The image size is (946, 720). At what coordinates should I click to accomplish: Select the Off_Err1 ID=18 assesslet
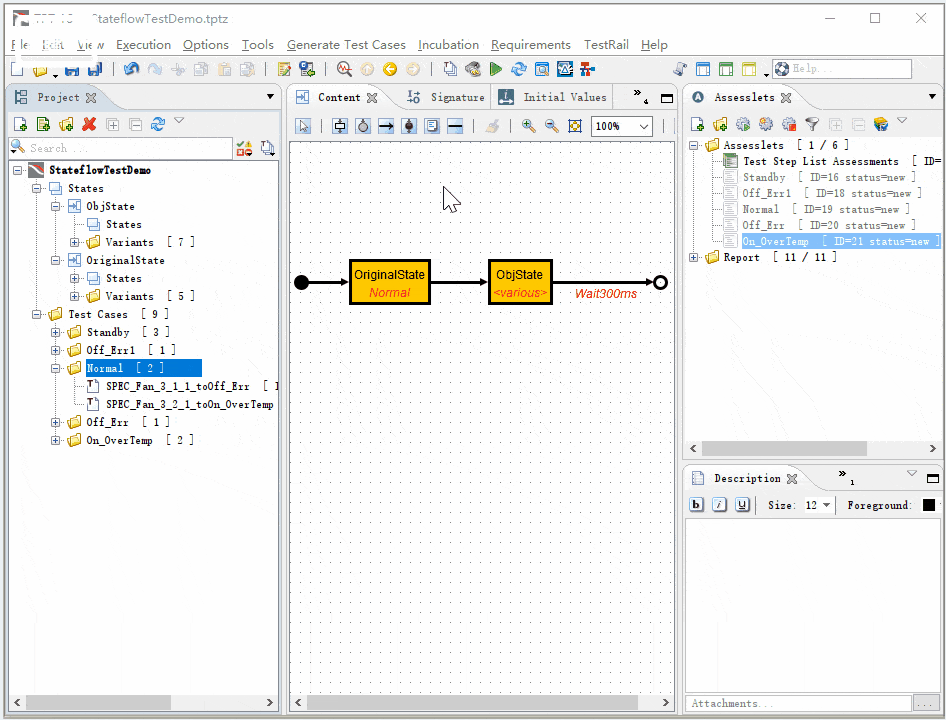coord(832,193)
